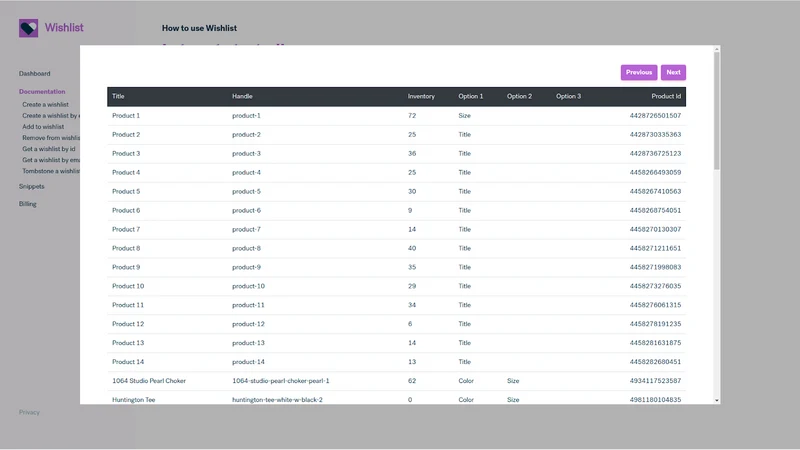Image resolution: width=800 pixels, height=450 pixels.
Task: Select the 'Product 11' title cell
Action: click(x=128, y=305)
